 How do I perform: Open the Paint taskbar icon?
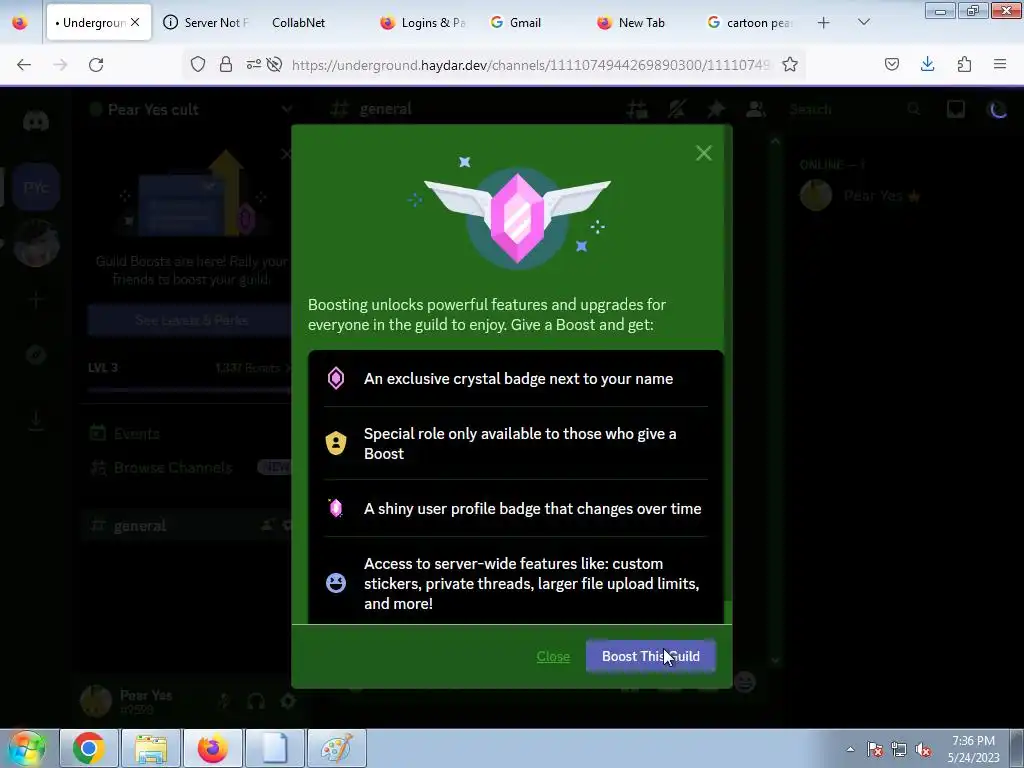coord(337,748)
